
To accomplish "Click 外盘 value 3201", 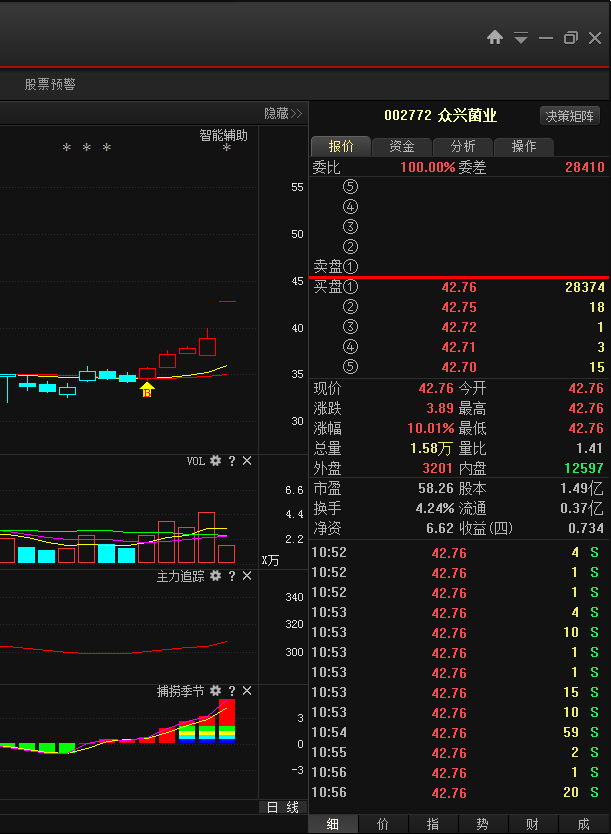I will coord(437,468).
